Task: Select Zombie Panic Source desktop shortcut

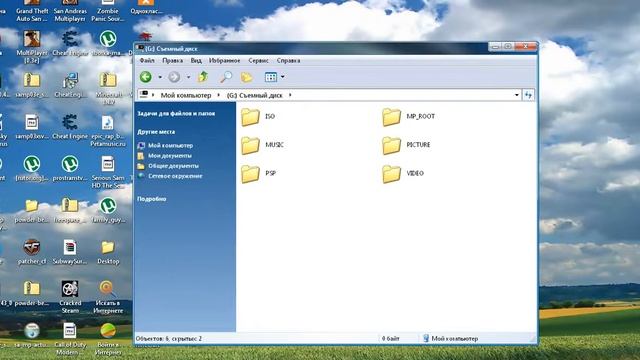Action: [108, 11]
